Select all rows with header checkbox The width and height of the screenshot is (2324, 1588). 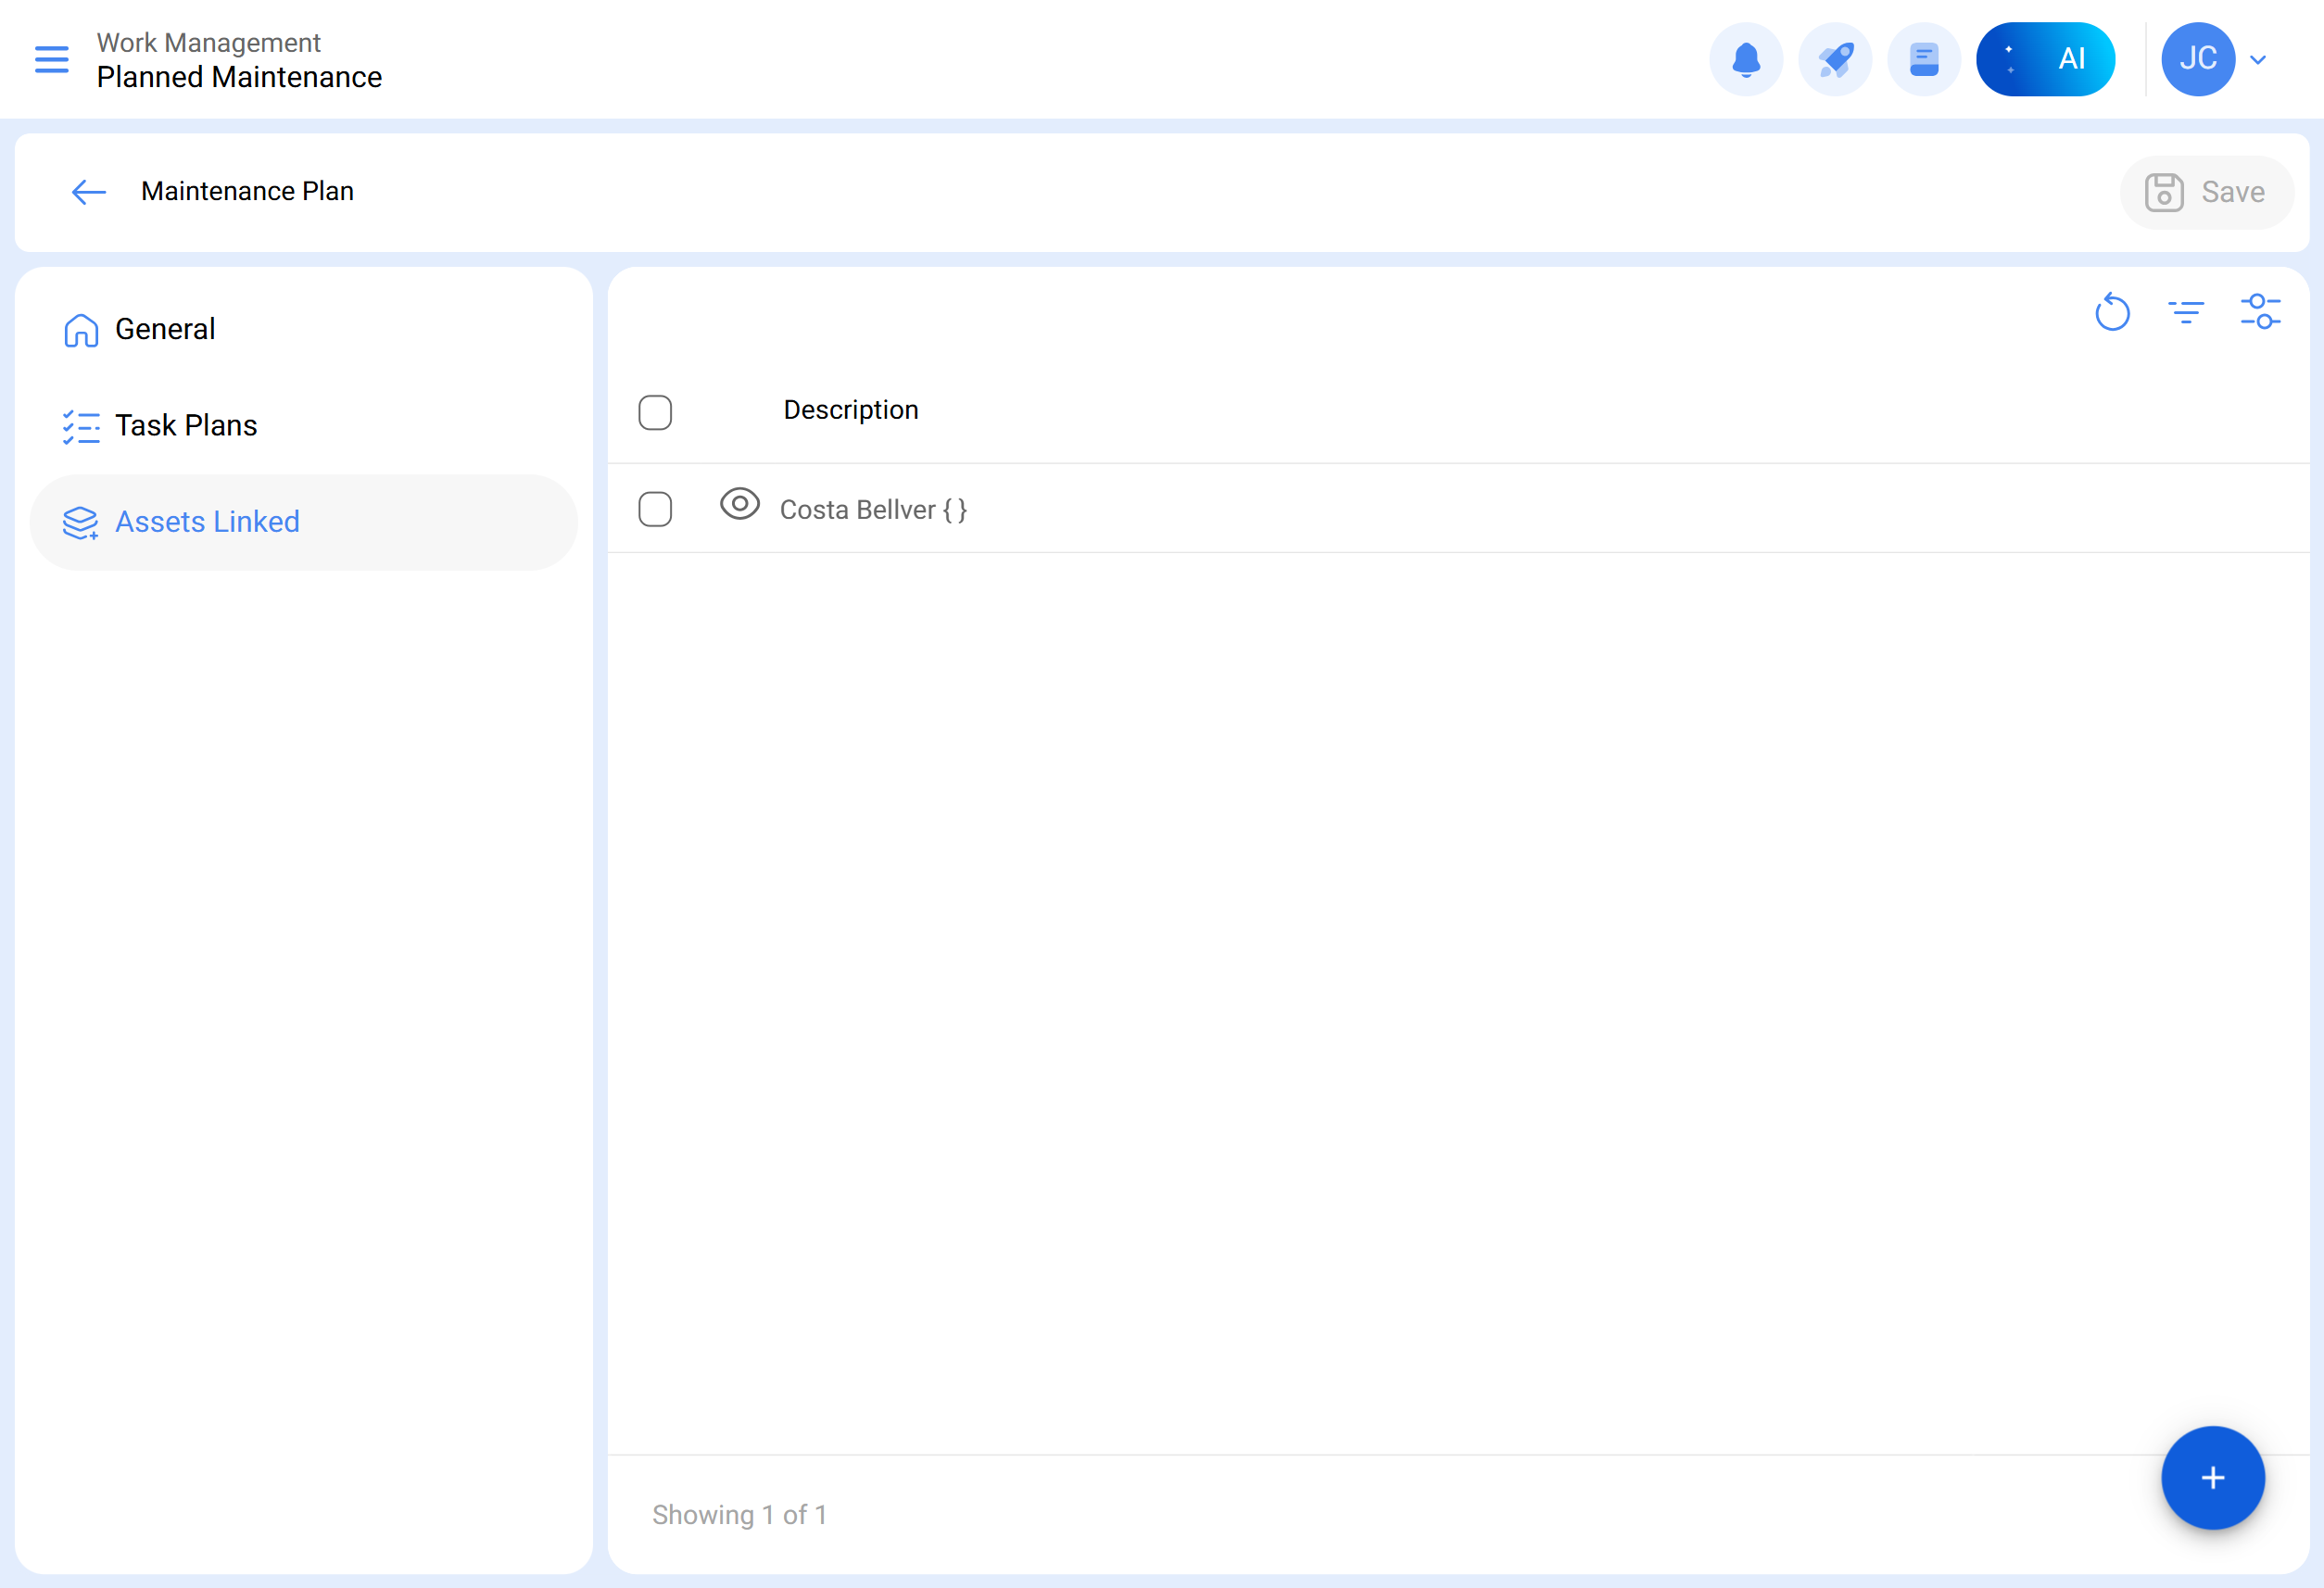[655, 412]
